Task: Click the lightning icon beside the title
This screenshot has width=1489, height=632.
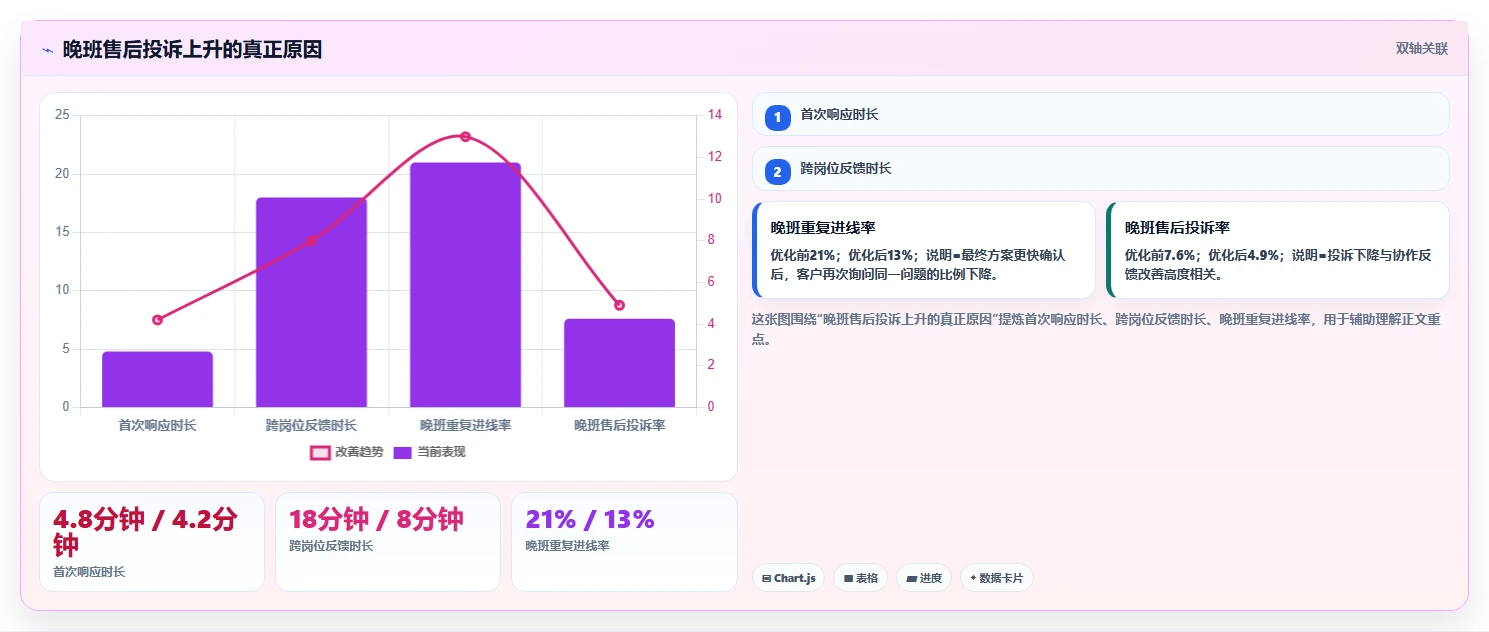Action: coord(47,50)
